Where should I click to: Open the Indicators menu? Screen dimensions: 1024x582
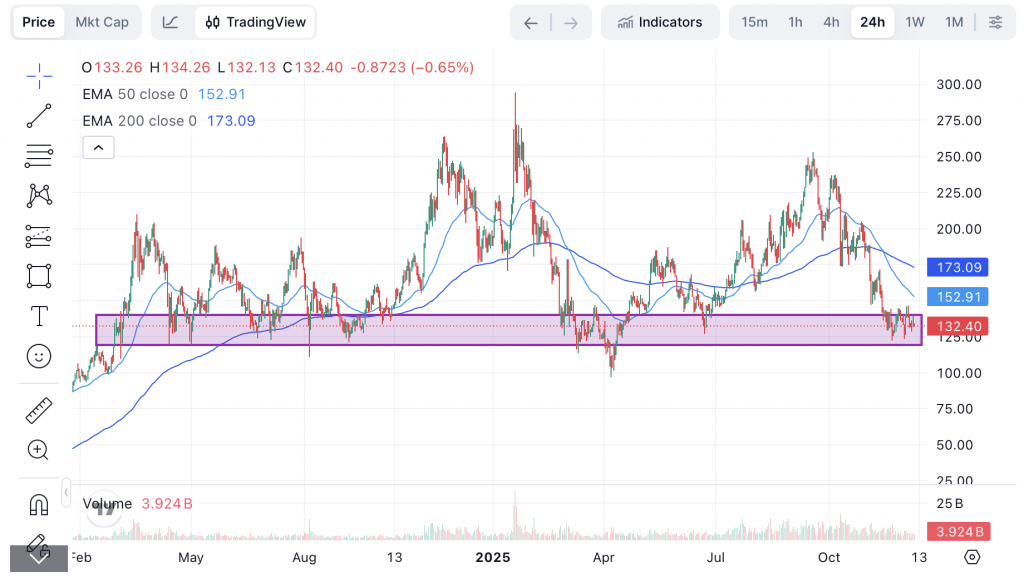[x=660, y=22]
